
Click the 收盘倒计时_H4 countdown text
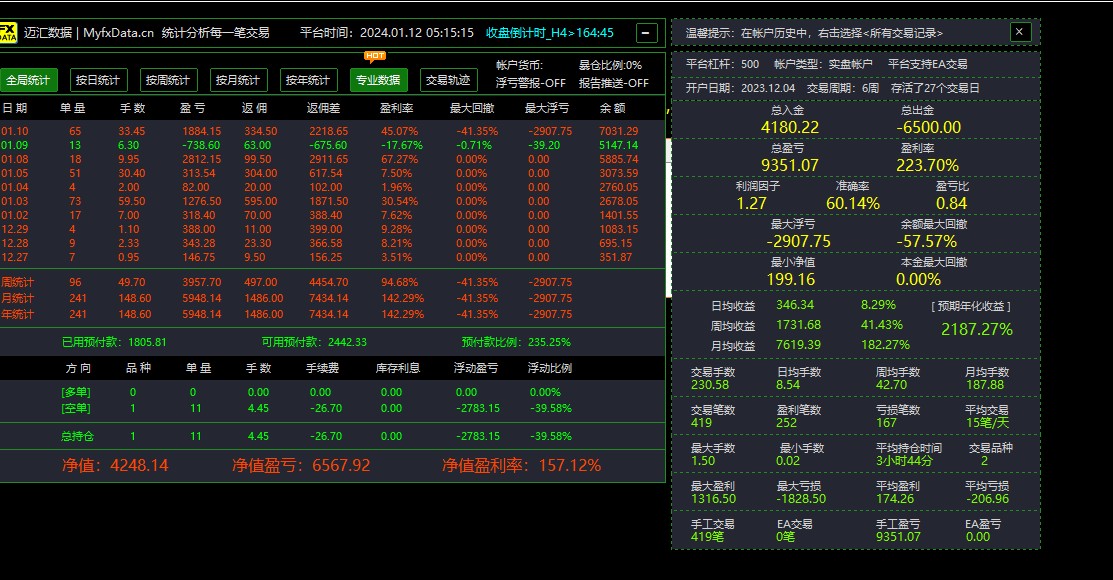549,33
